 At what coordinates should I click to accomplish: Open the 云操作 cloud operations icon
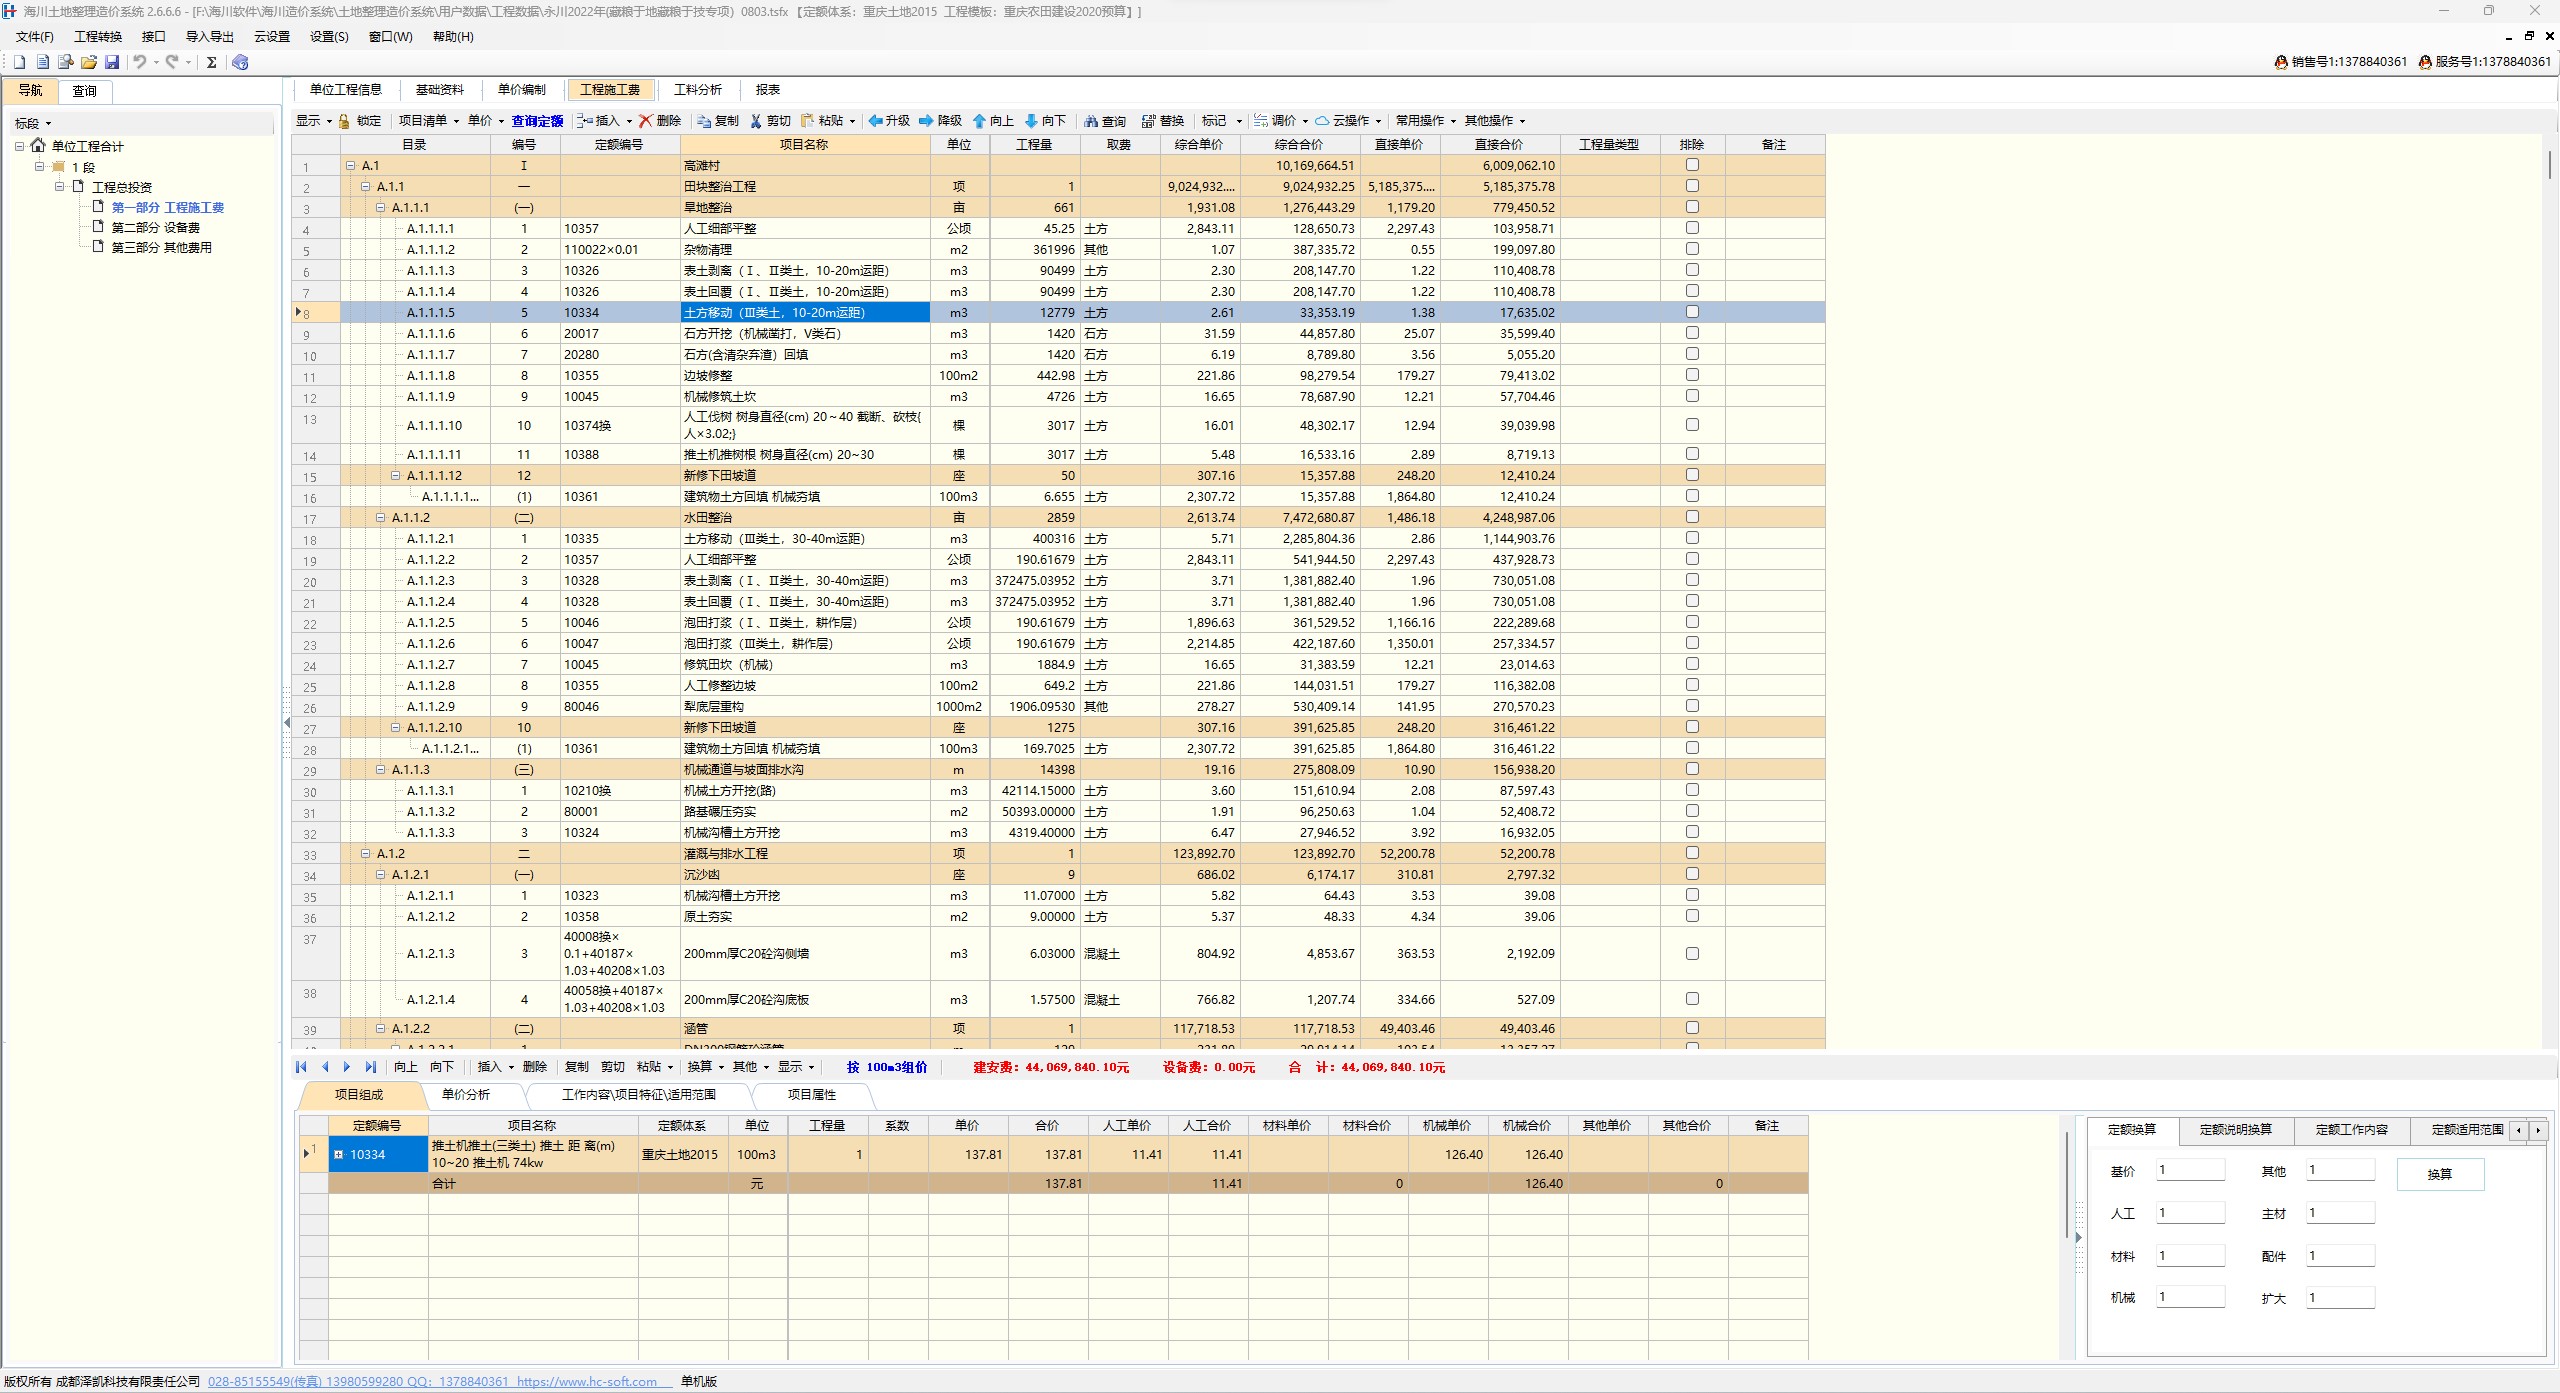pyautogui.click(x=1322, y=121)
